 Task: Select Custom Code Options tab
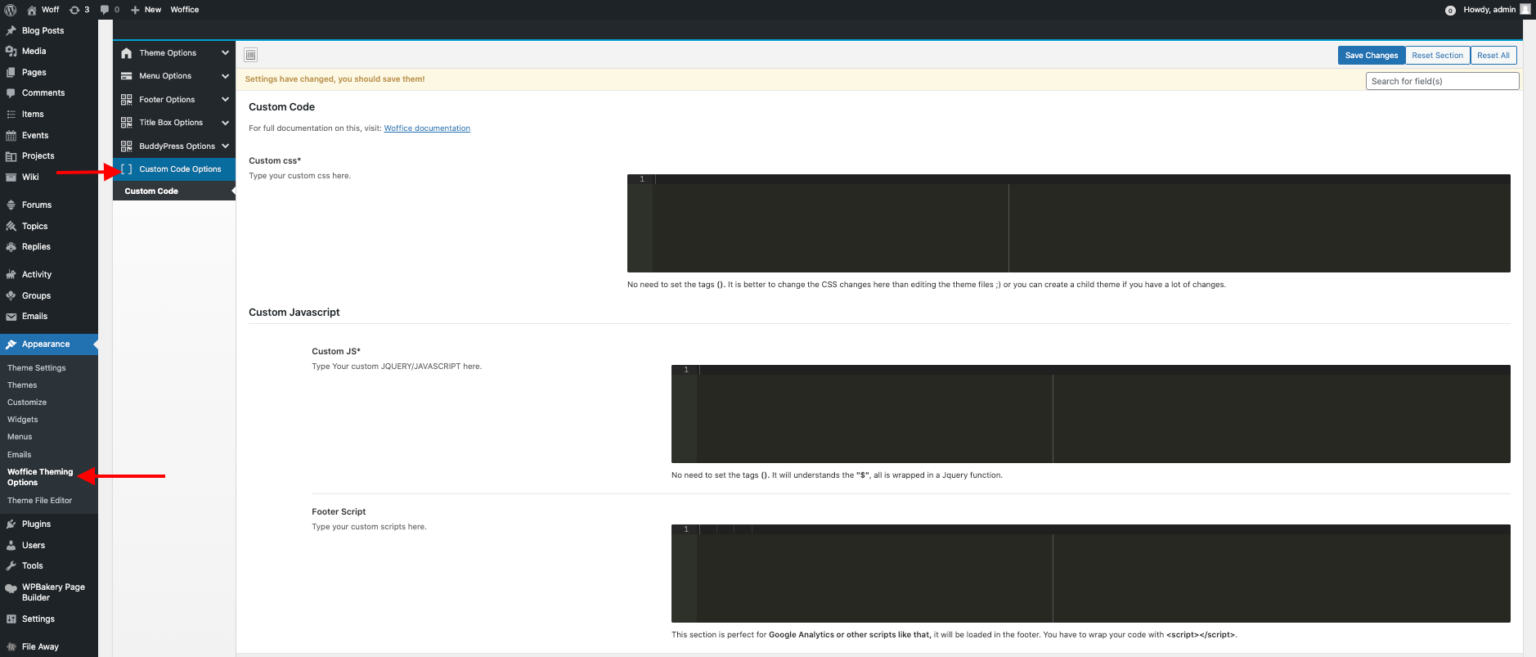point(179,169)
